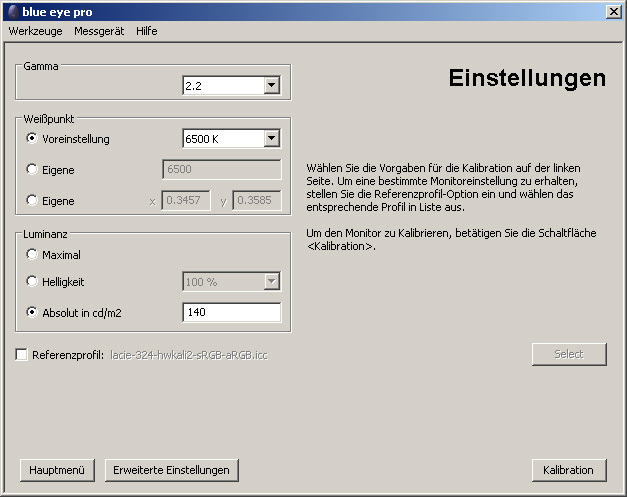
Task: Select the Maximal luminance radio button
Action: point(32,255)
